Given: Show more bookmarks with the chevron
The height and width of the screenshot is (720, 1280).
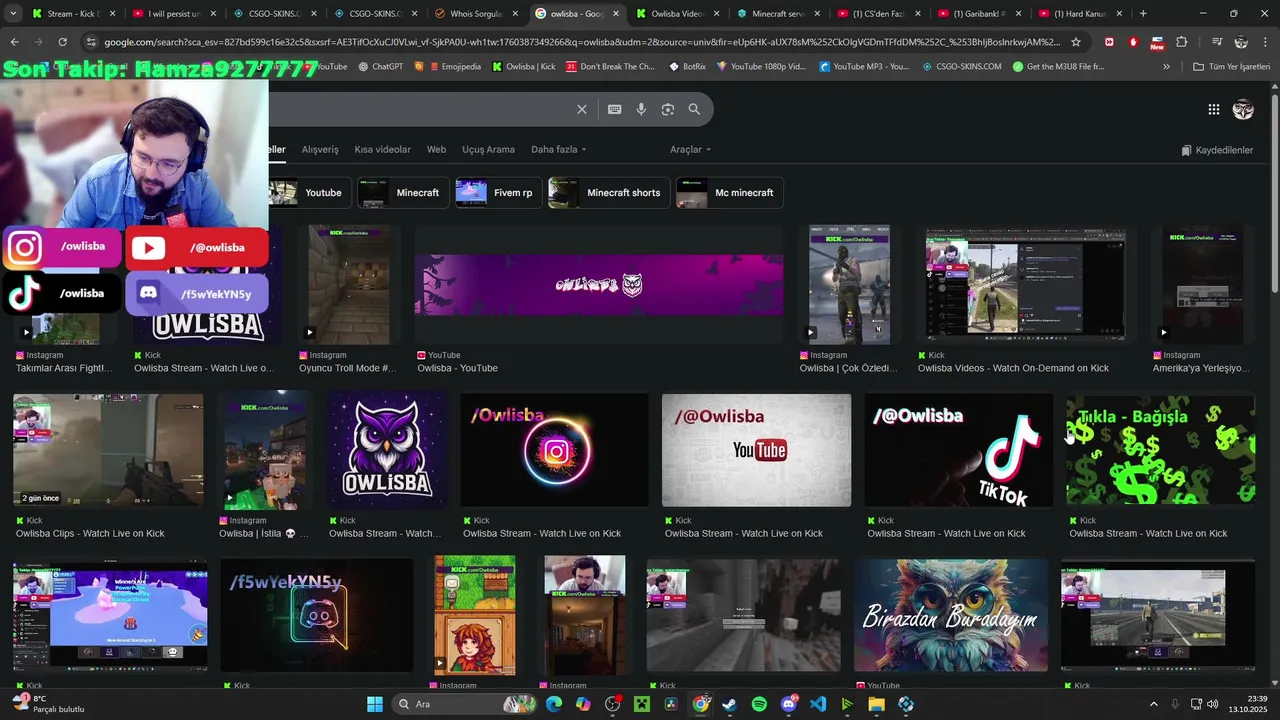Looking at the screenshot, I should 1166,66.
